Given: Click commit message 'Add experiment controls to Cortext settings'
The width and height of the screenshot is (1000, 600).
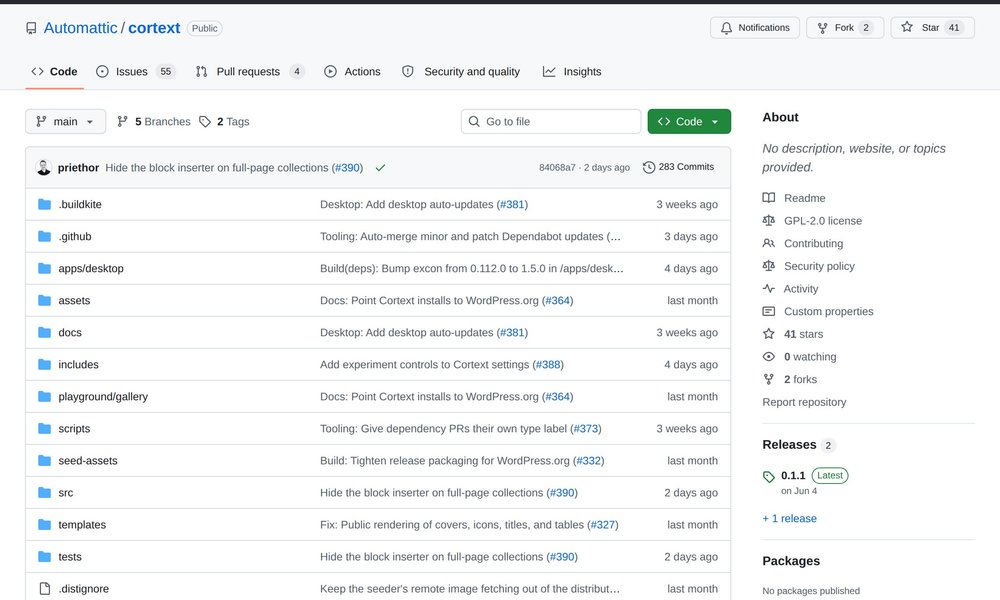Looking at the screenshot, I should click(425, 365).
